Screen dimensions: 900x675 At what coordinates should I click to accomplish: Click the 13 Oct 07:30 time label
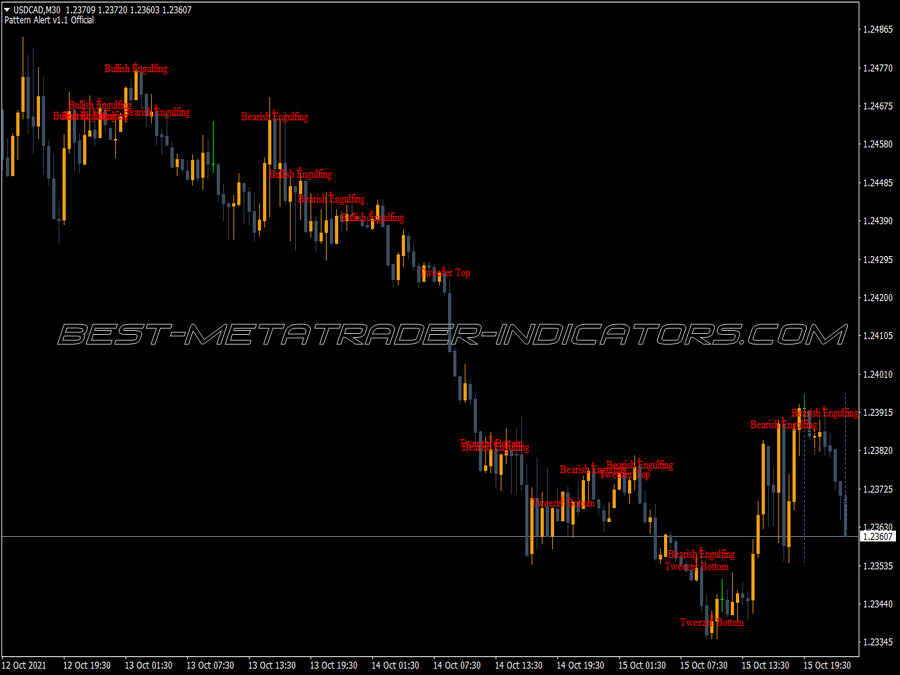(210, 665)
